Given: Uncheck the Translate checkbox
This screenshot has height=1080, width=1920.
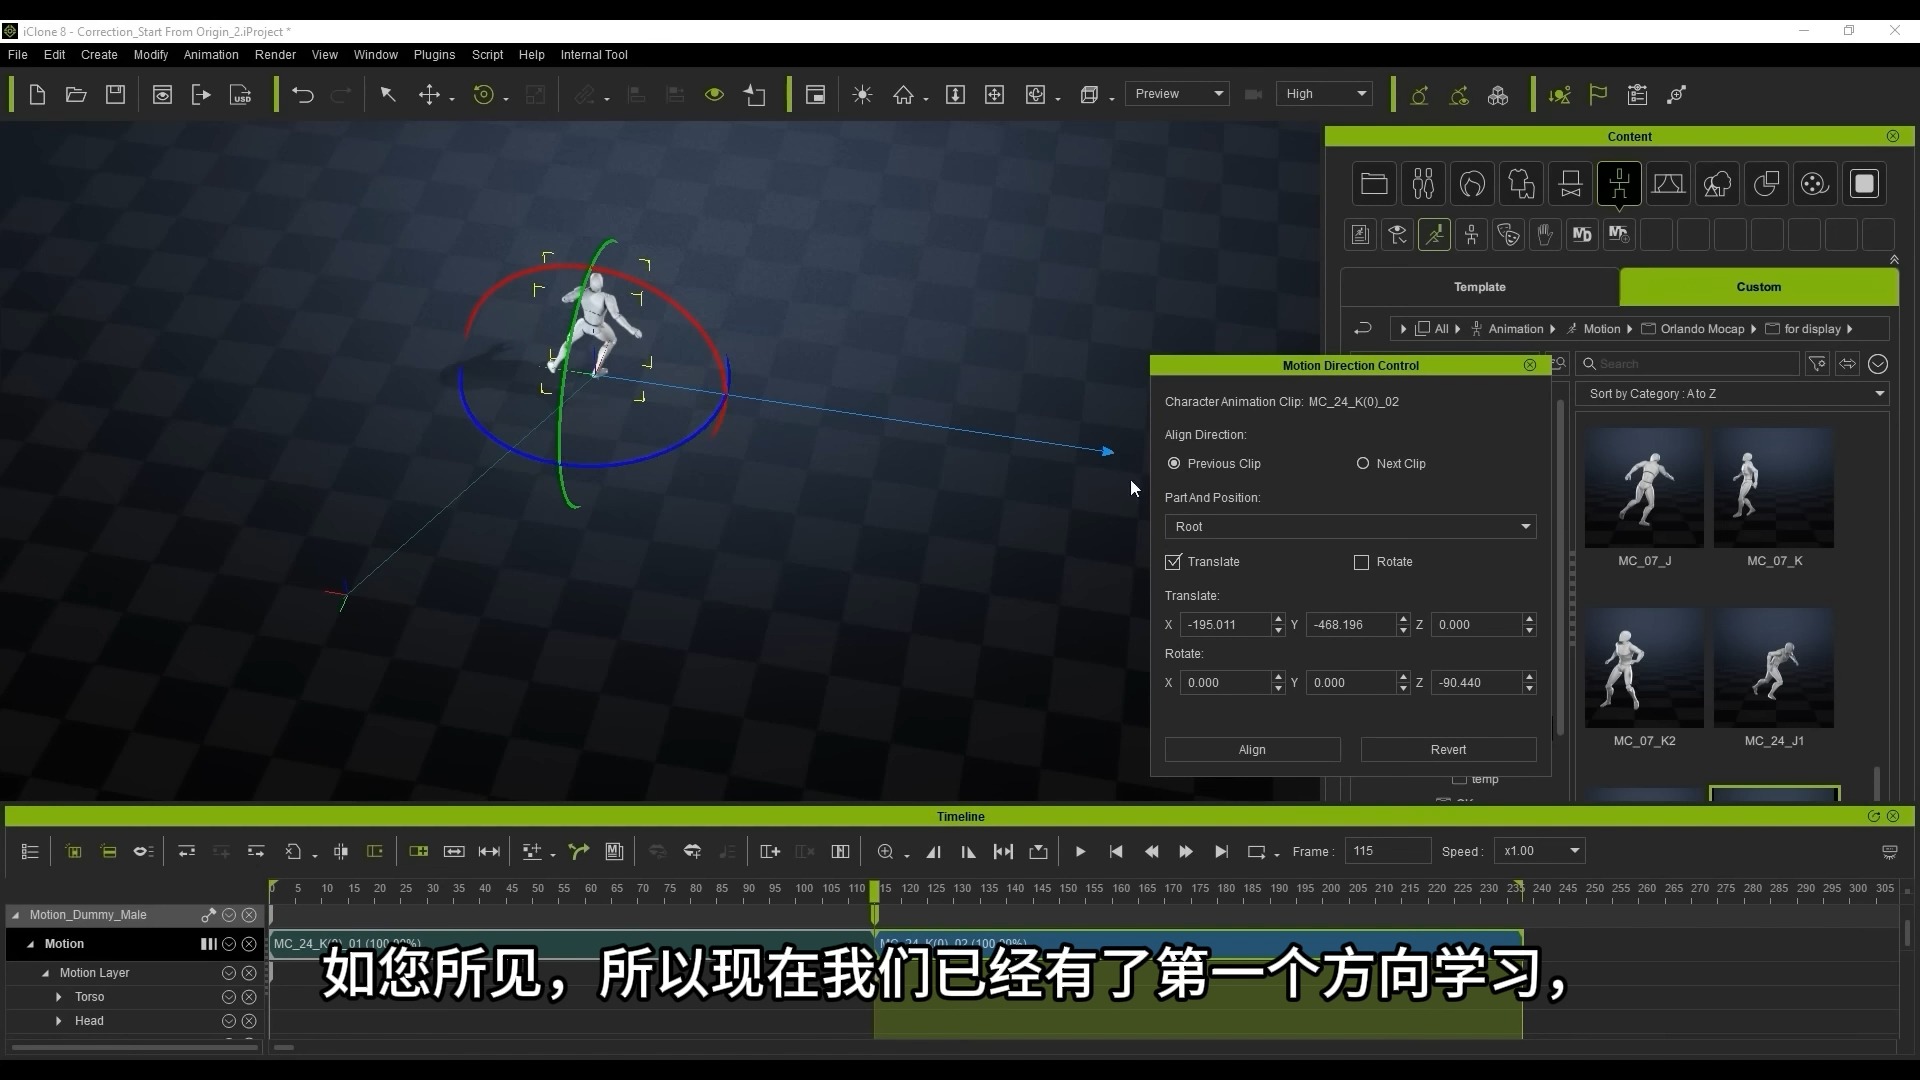Looking at the screenshot, I should click(1172, 562).
